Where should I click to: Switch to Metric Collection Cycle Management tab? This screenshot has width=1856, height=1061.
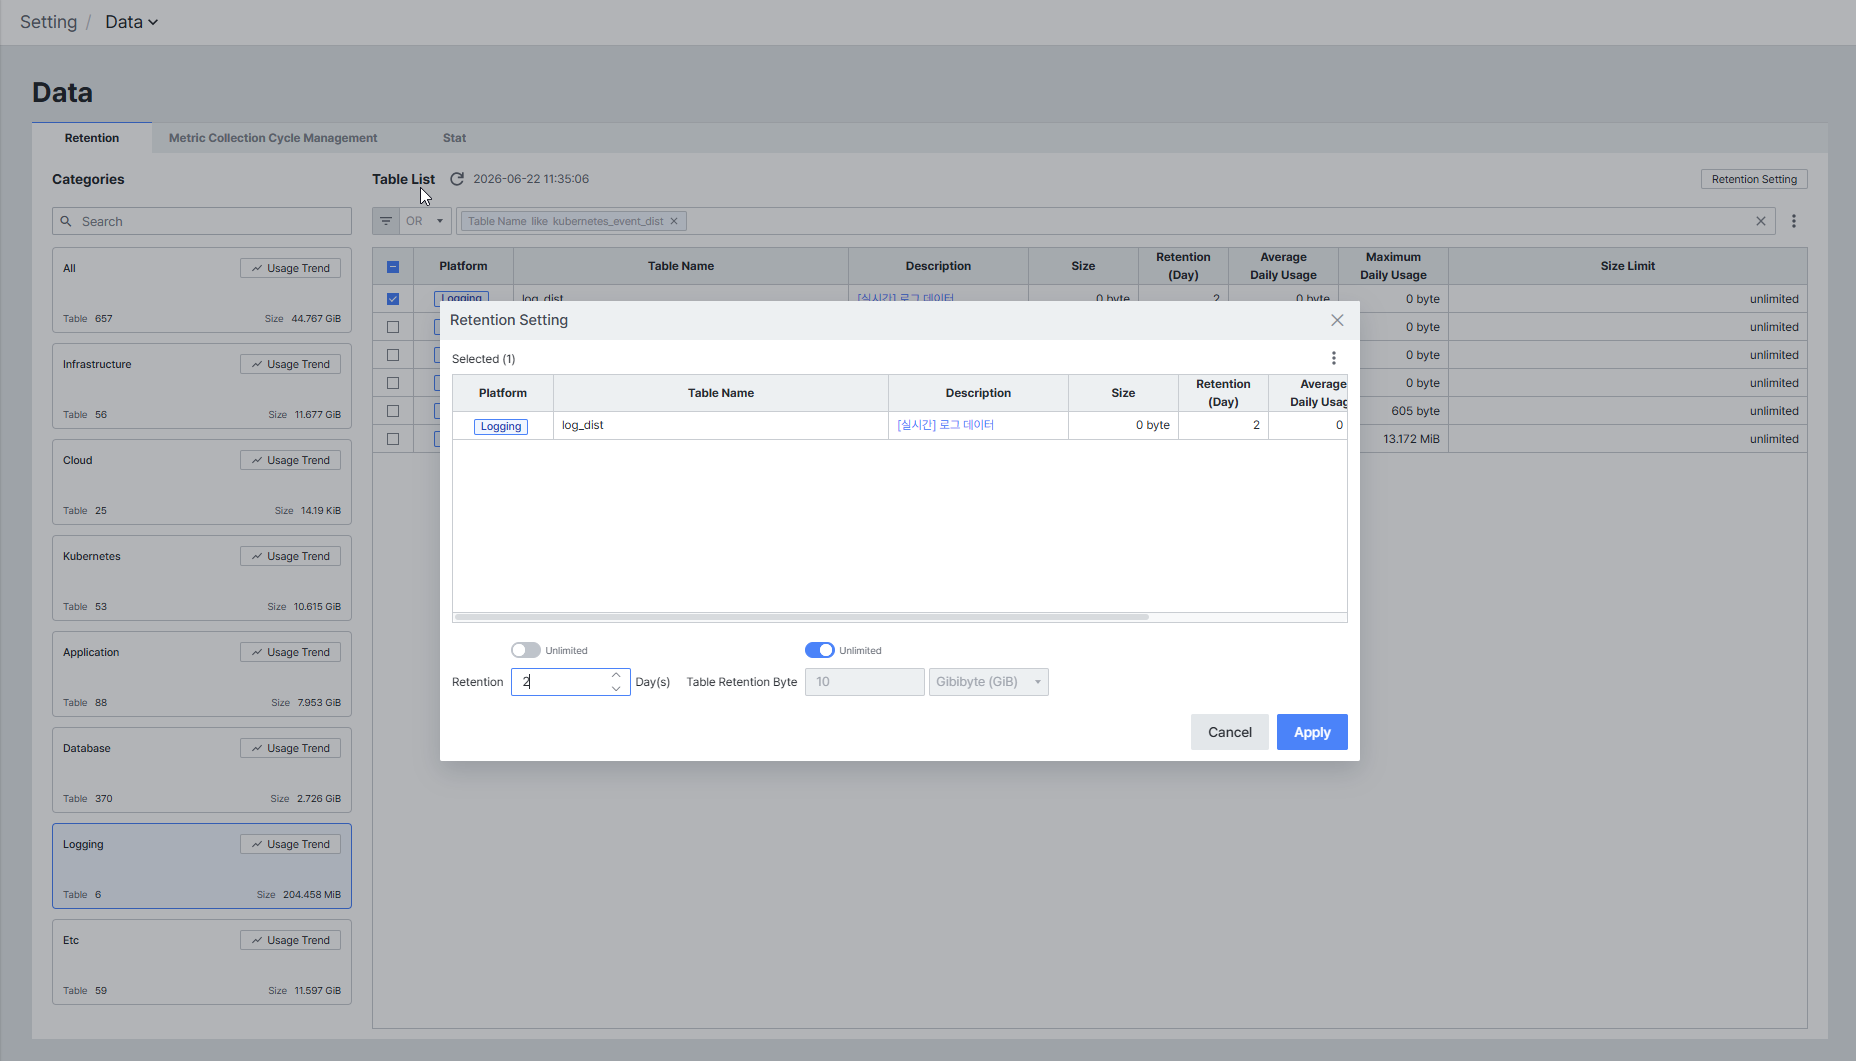(x=273, y=138)
